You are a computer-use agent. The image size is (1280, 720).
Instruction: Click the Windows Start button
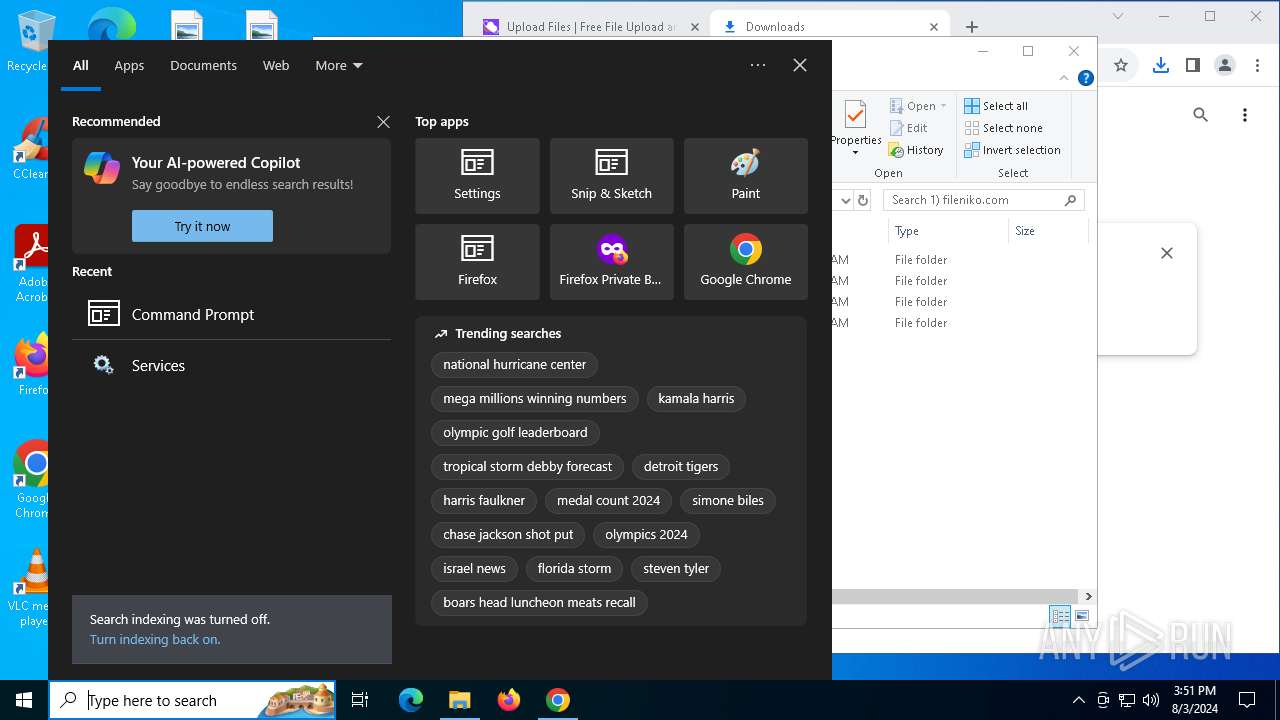(24, 700)
